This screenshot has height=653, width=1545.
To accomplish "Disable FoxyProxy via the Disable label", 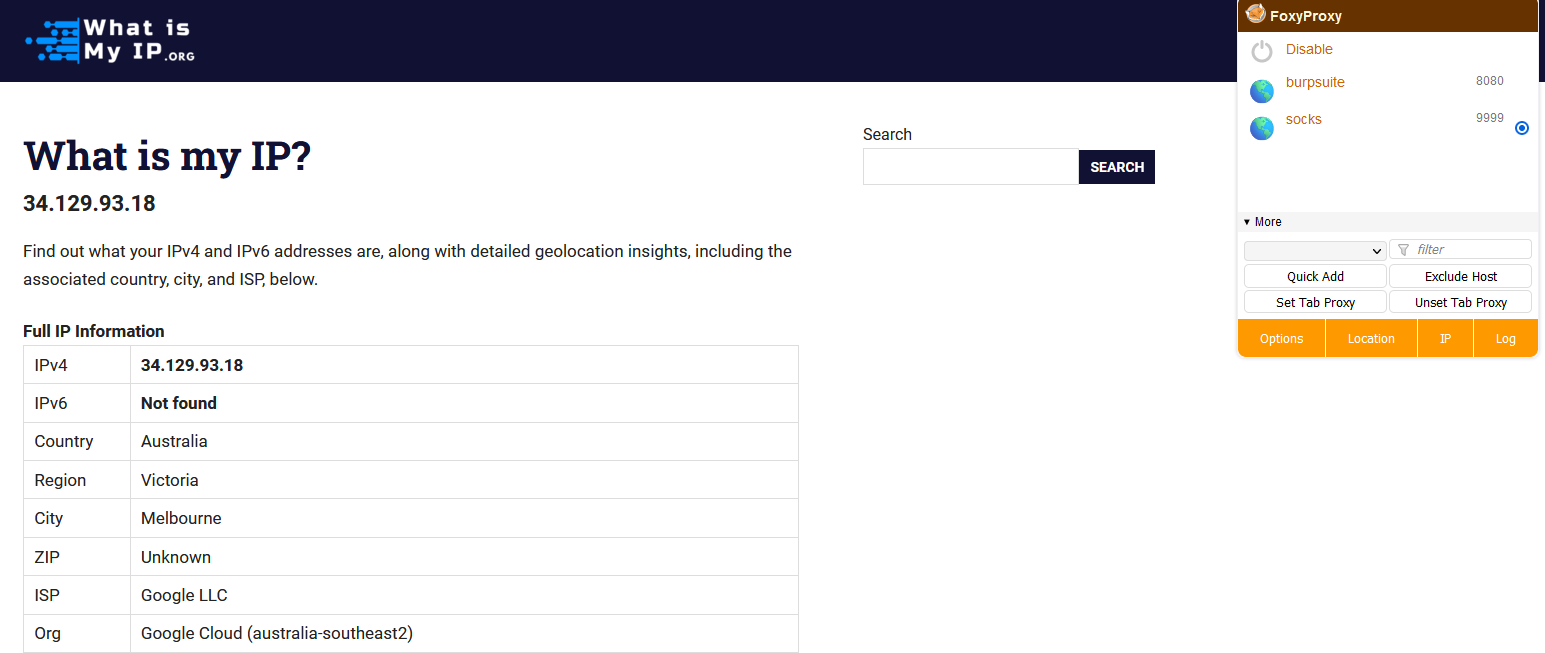I will click(x=1309, y=49).
